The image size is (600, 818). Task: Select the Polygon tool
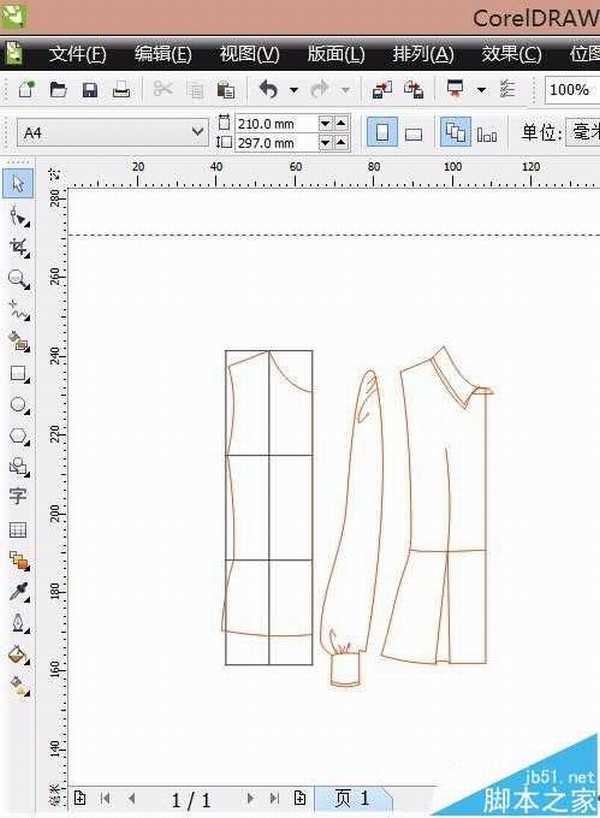click(18, 436)
